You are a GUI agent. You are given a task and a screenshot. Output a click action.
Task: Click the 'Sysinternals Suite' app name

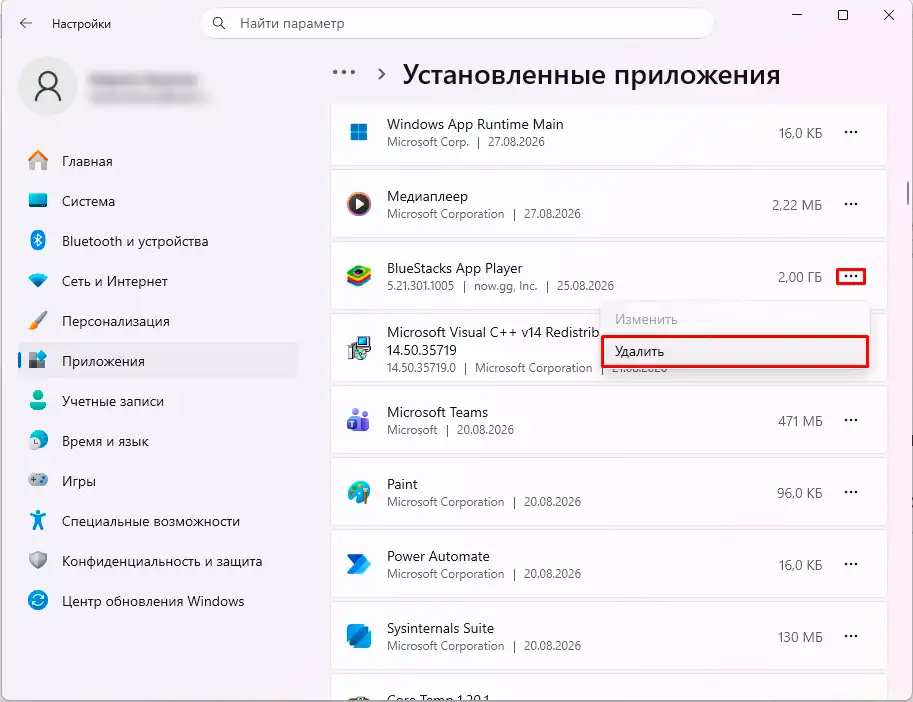pyautogui.click(x=441, y=629)
